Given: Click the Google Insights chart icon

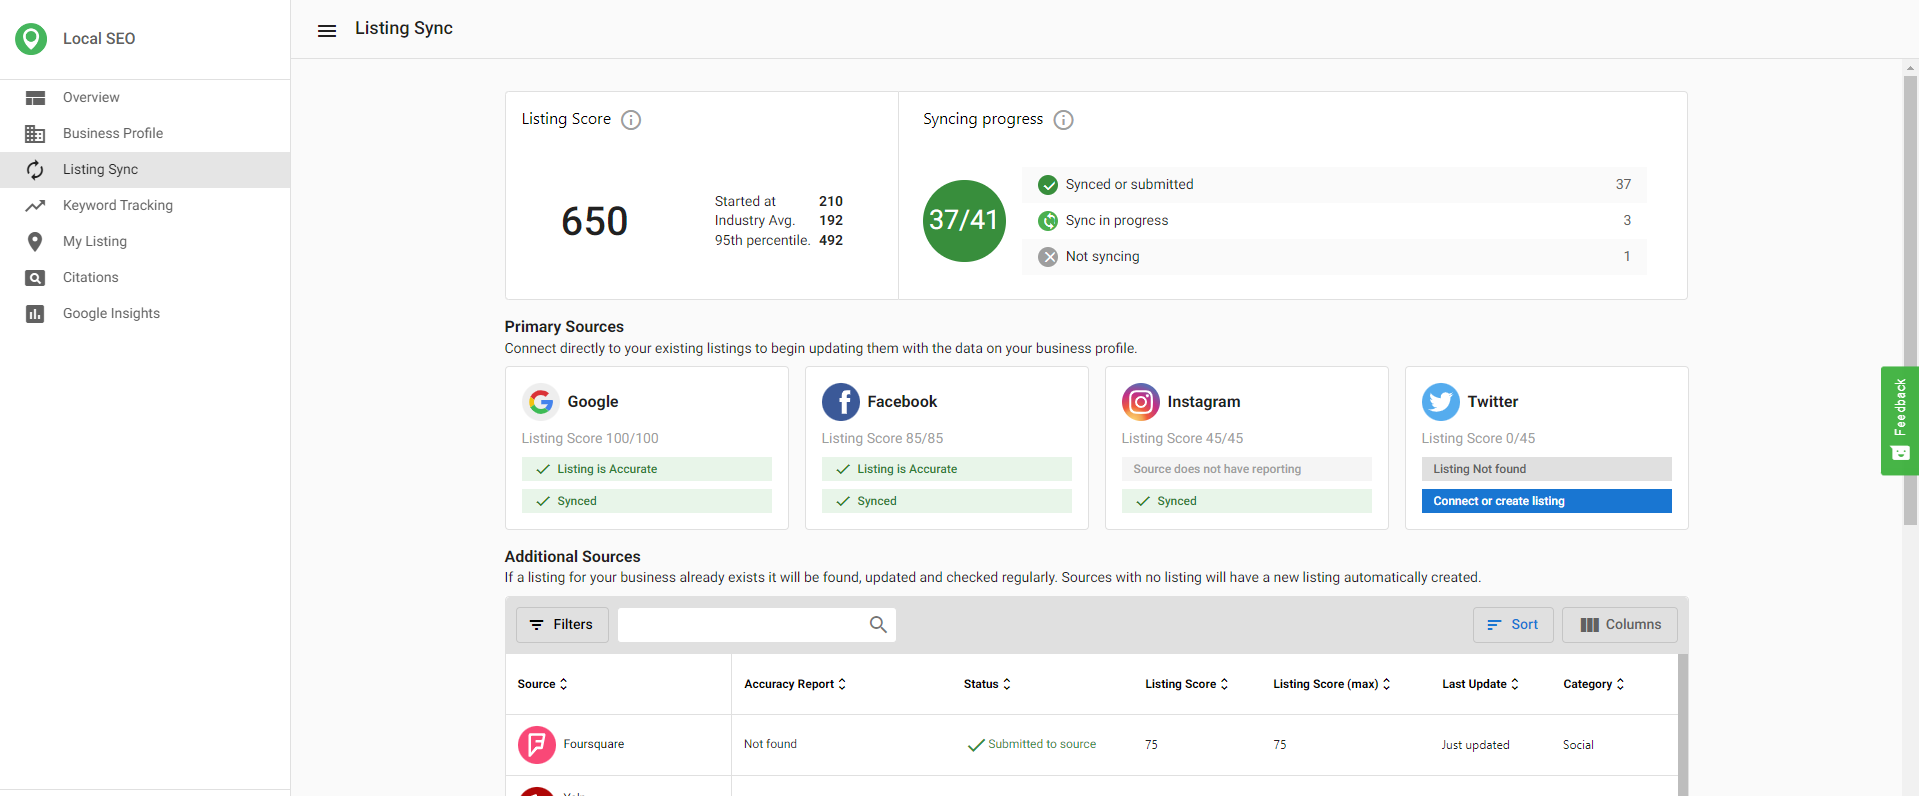Looking at the screenshot, I should click(35, 314).
